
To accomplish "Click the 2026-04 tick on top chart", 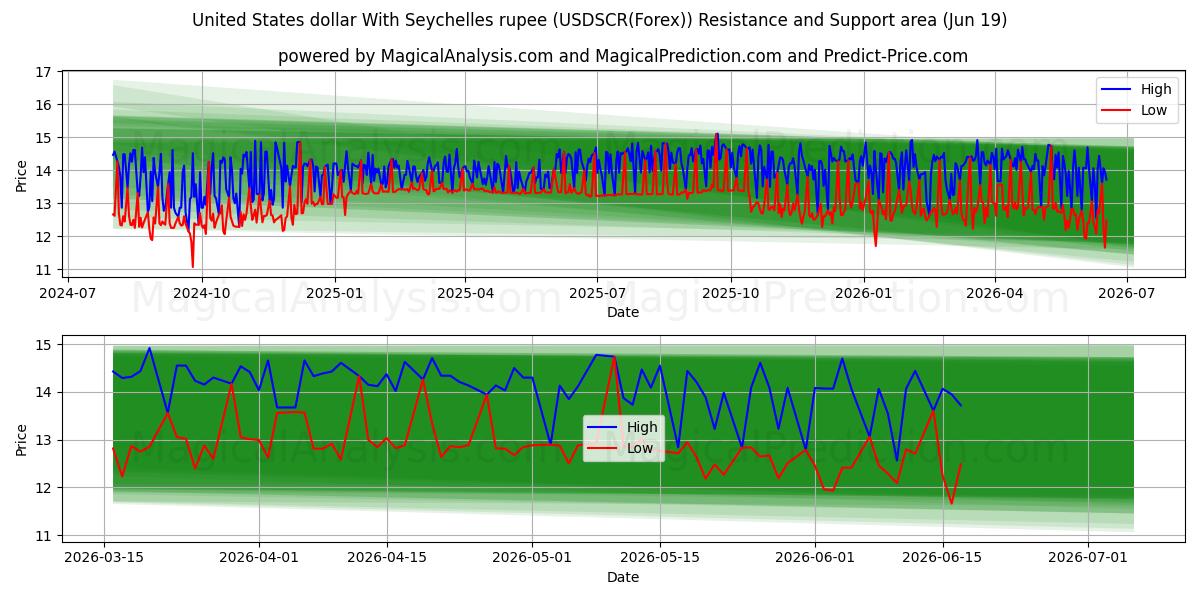I will pyautogui.click(x=994, y=293).
